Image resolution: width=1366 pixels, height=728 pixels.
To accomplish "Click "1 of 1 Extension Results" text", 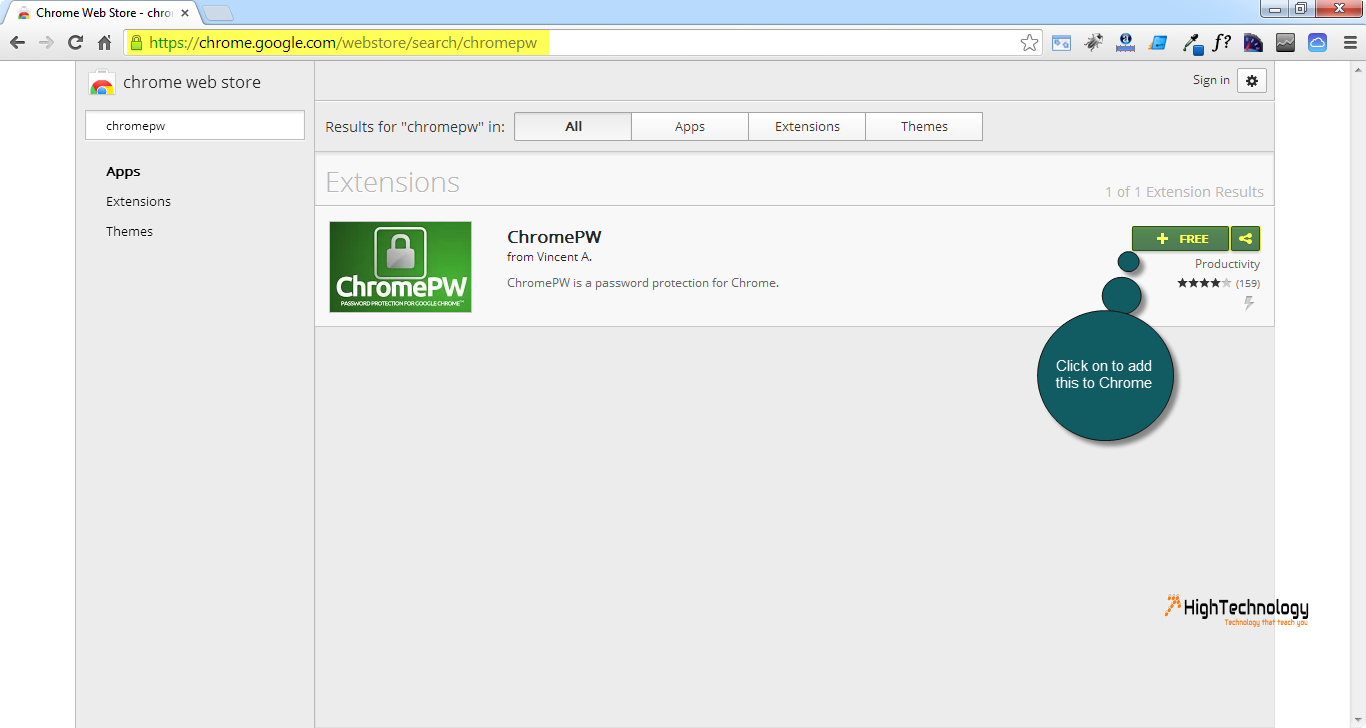I will pos(1184,192).
